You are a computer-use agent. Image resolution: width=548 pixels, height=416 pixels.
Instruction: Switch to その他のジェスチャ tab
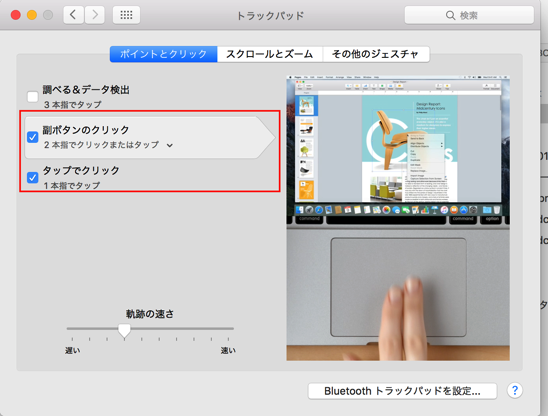[x=376, y=54]
